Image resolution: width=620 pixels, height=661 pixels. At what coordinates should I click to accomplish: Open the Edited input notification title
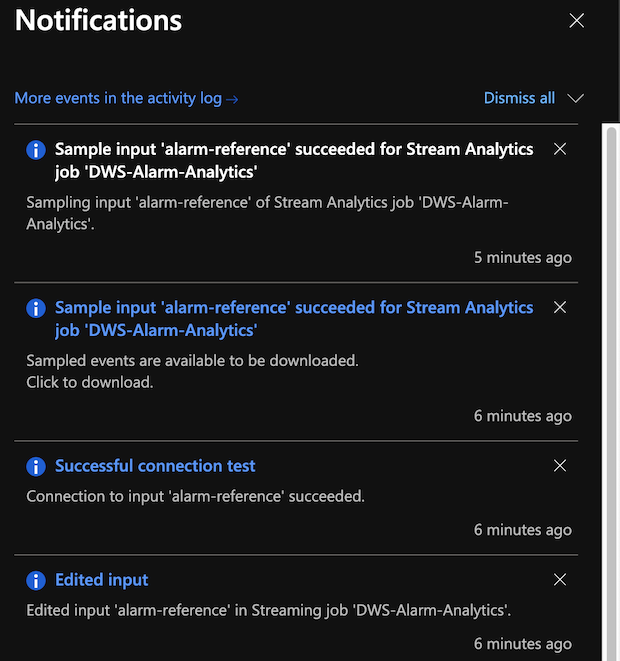[101, 580]
